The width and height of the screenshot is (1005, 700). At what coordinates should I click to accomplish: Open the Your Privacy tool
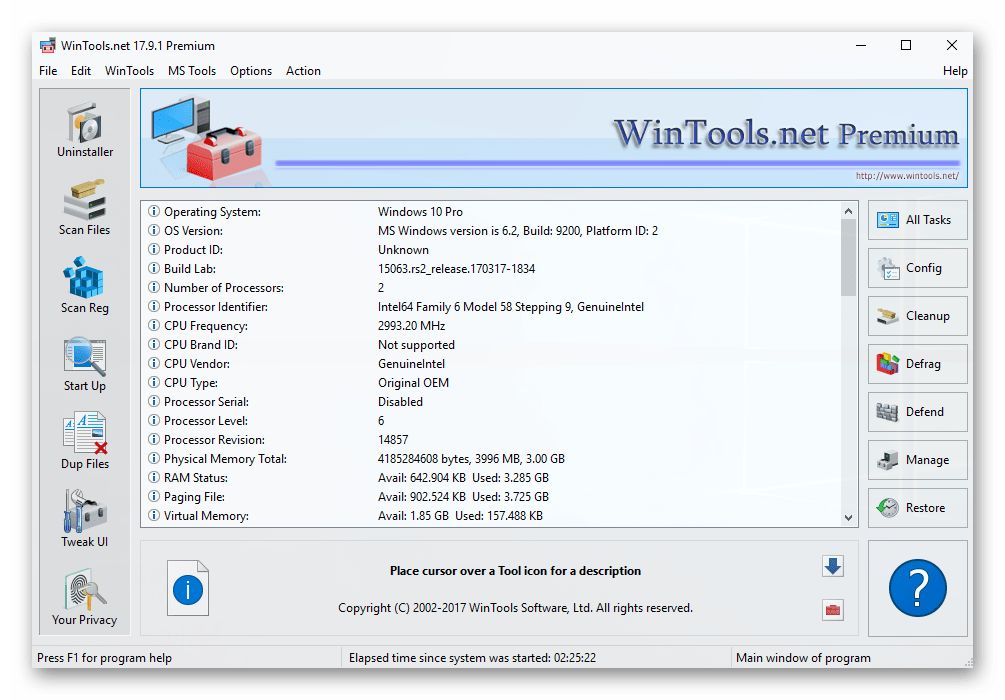point(85,597)
